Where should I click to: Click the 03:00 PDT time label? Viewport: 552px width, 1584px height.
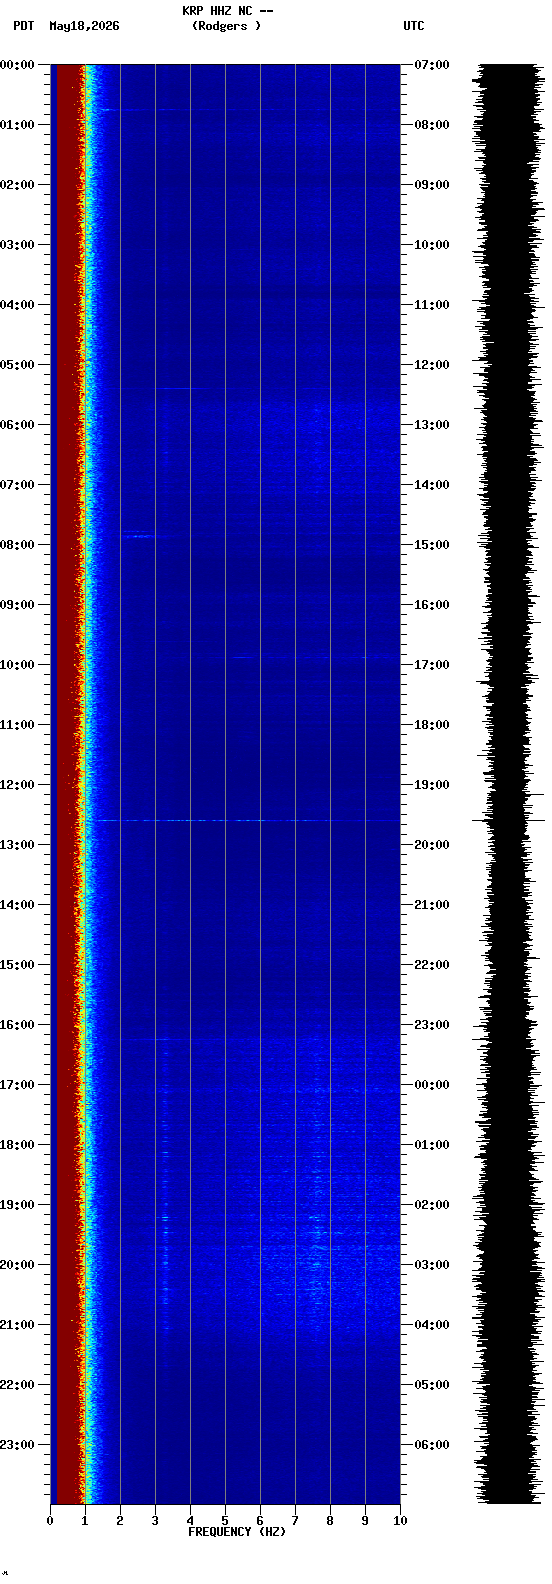18,245
